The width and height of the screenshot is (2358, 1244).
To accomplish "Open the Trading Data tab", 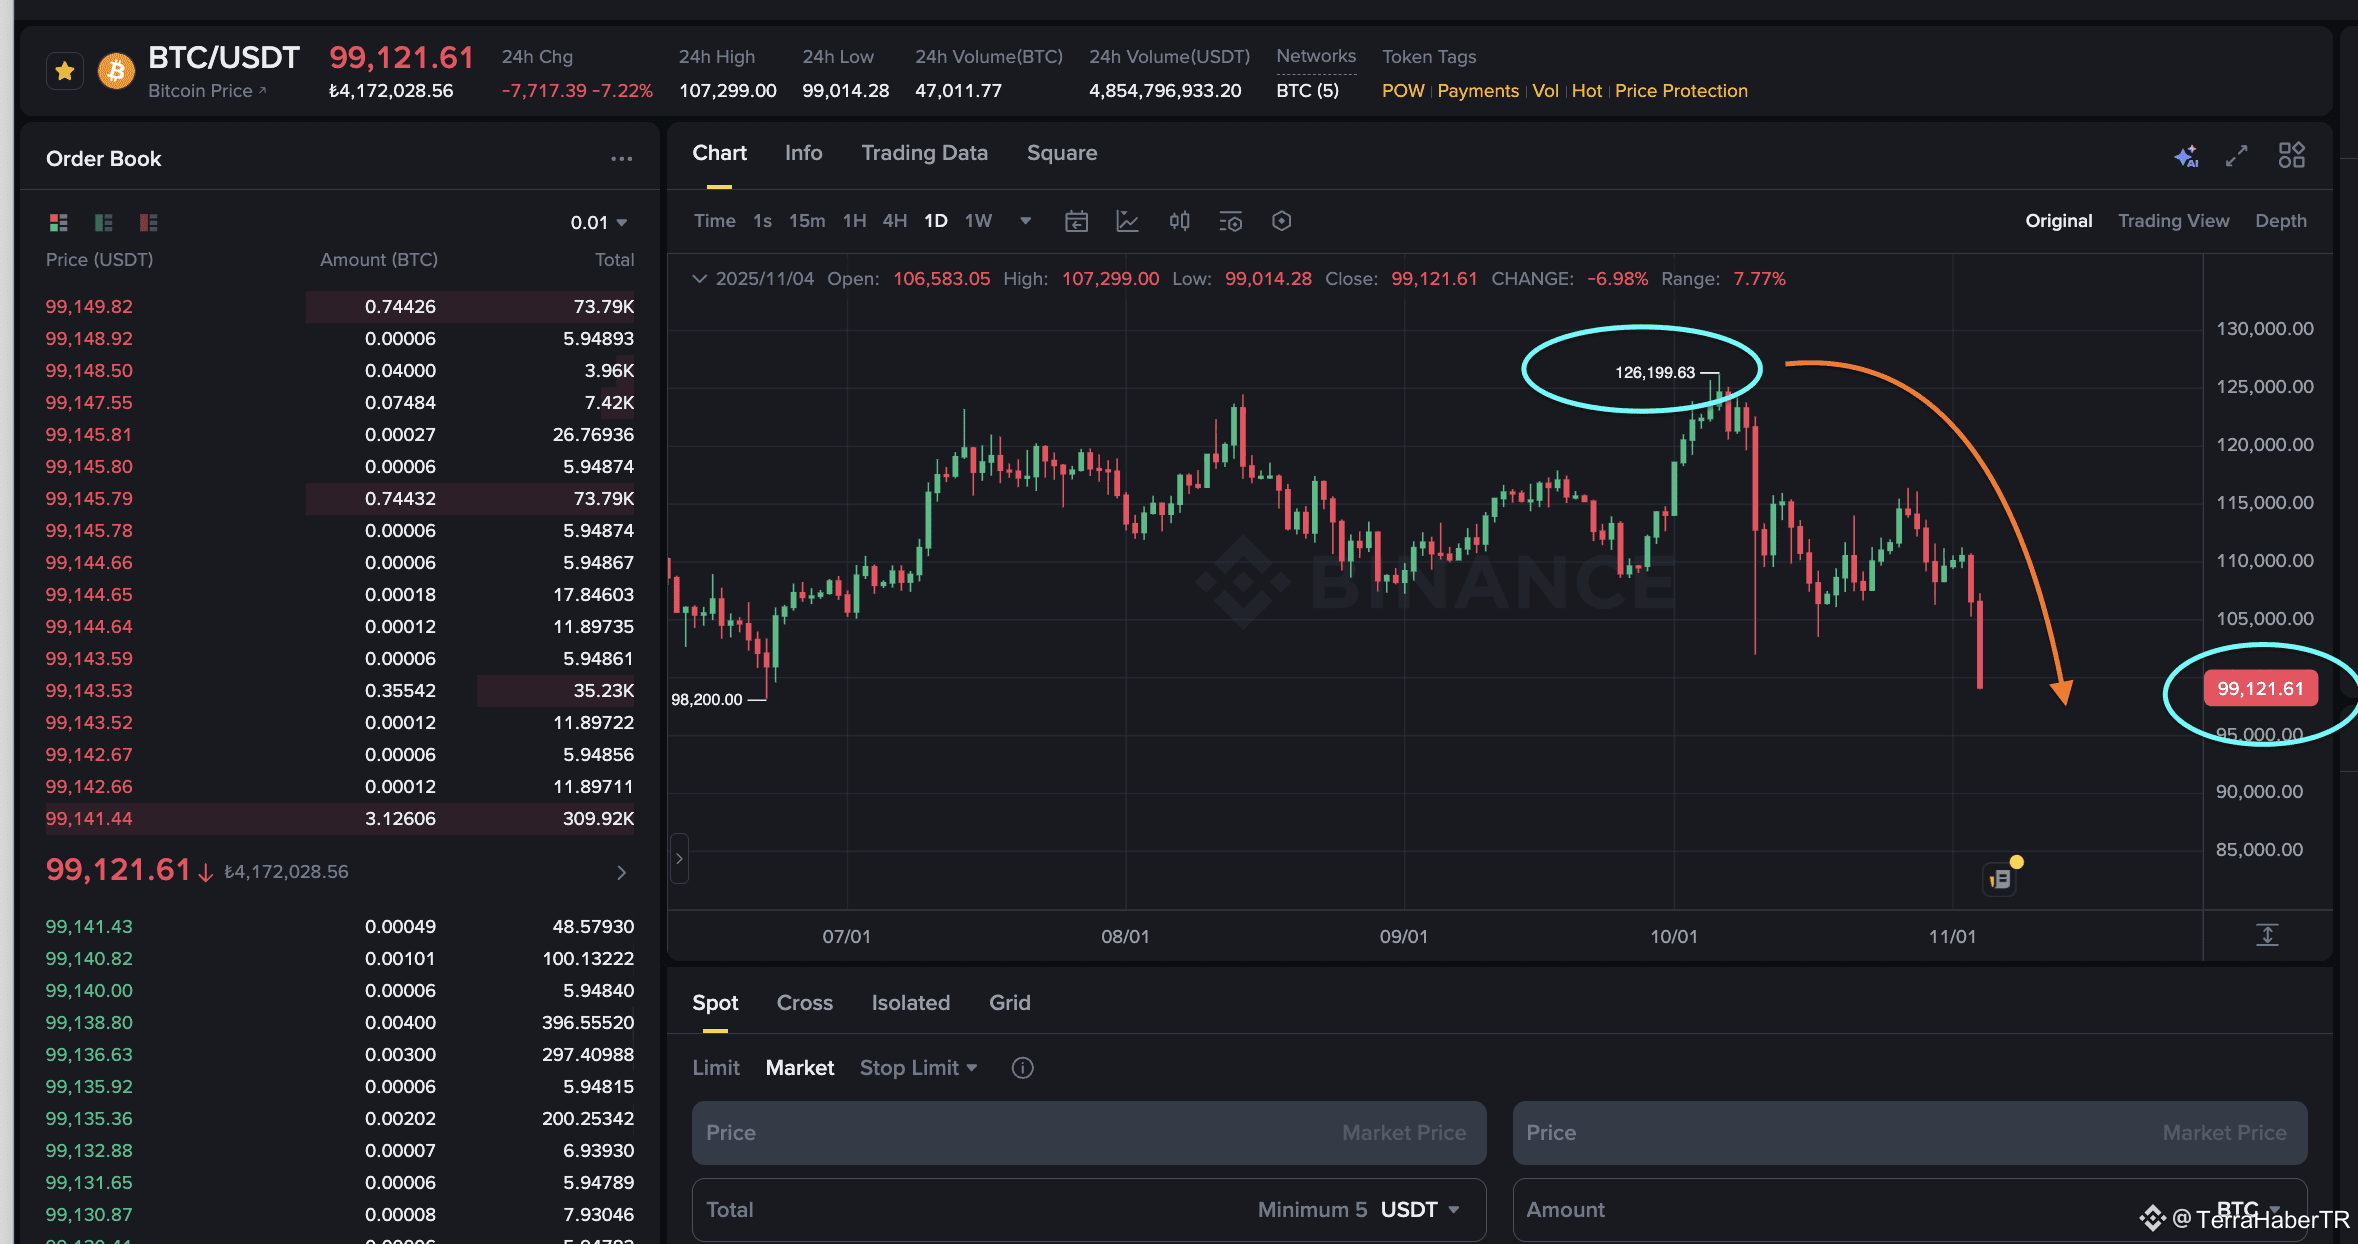I will click(x=924, y=153).
